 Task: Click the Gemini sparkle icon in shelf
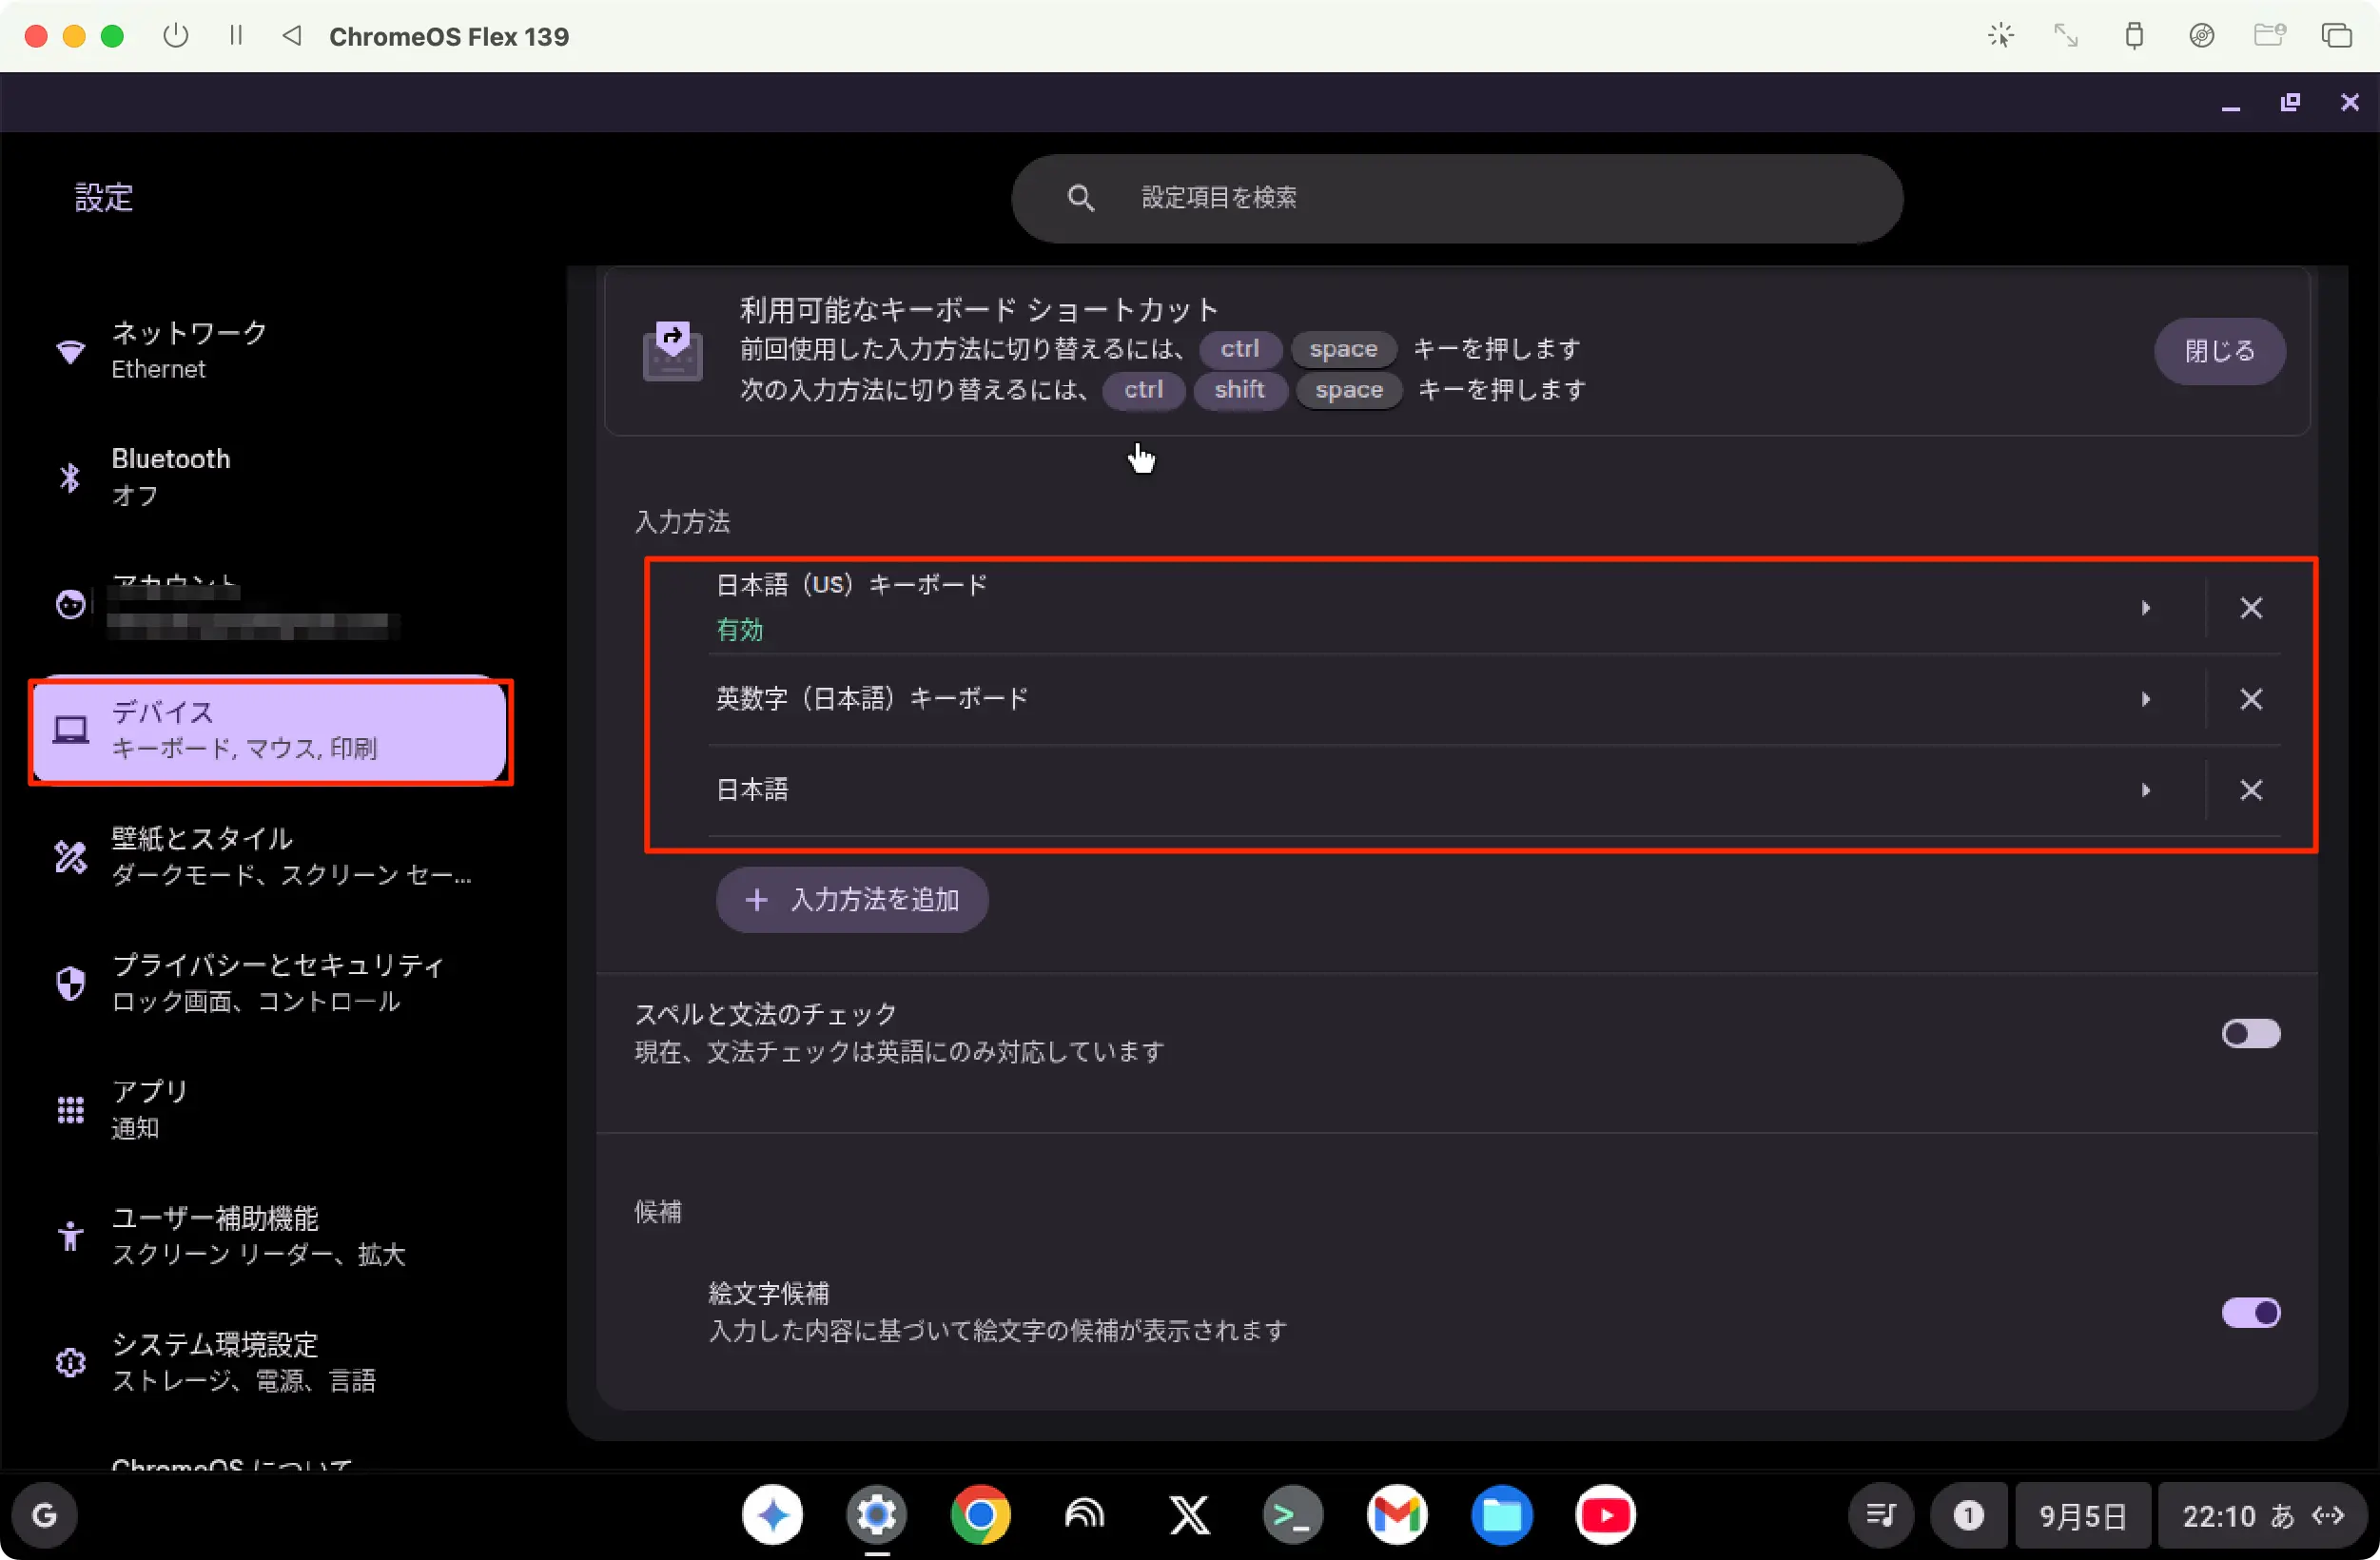tap(772, 1516)
